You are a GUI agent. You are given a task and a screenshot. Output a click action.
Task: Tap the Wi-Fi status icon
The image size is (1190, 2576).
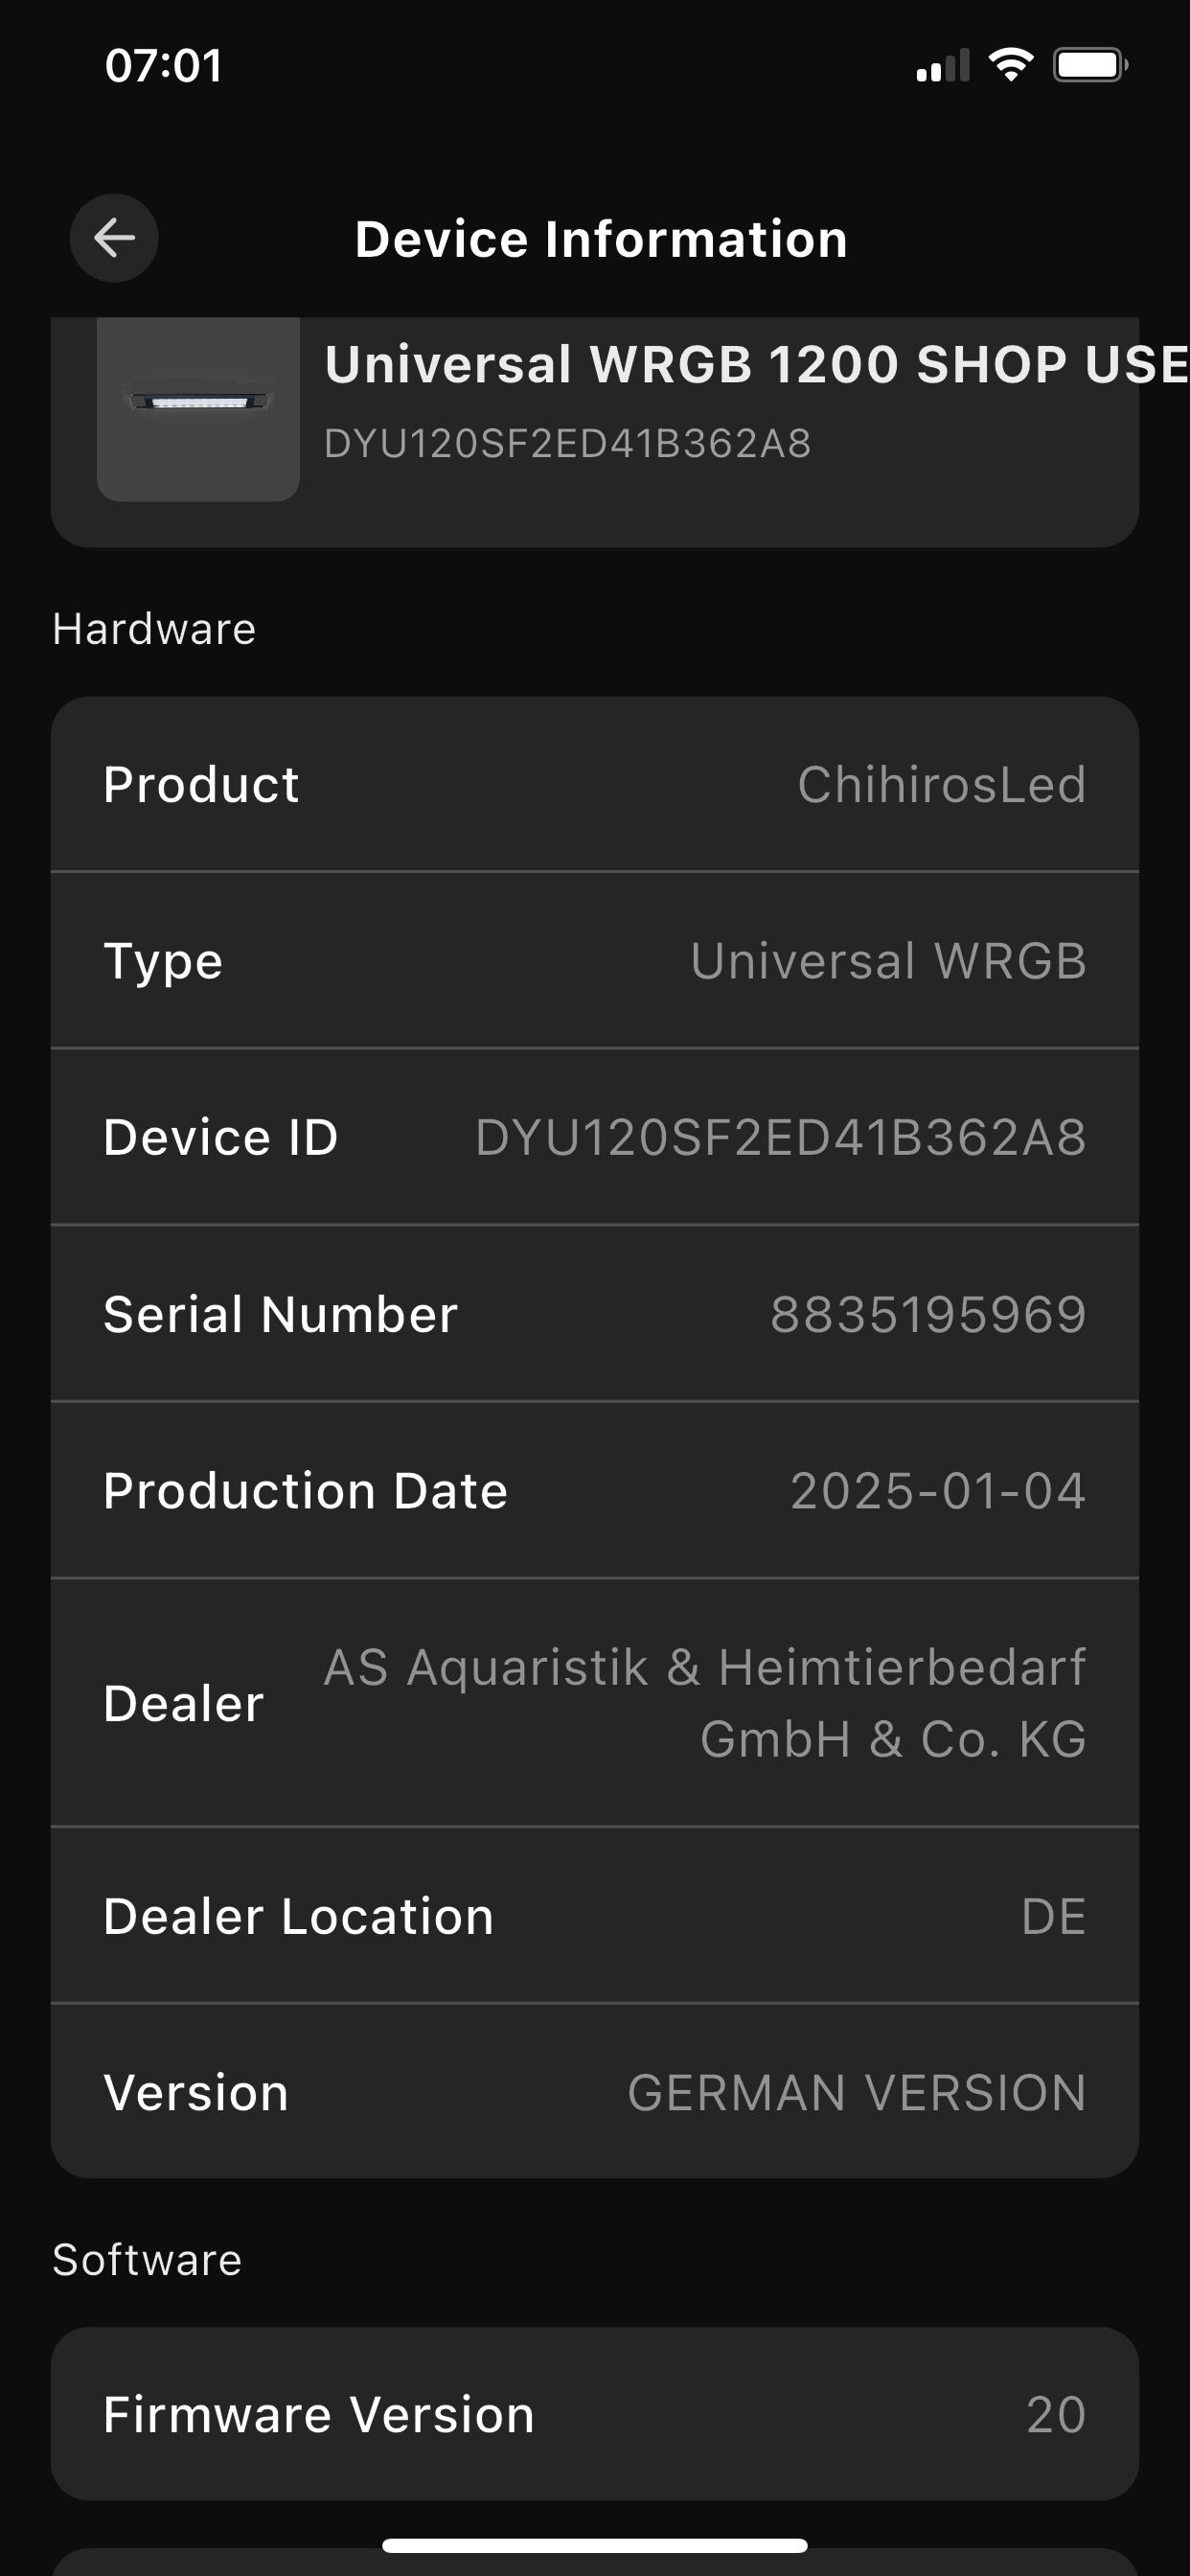pos(1011,66)
